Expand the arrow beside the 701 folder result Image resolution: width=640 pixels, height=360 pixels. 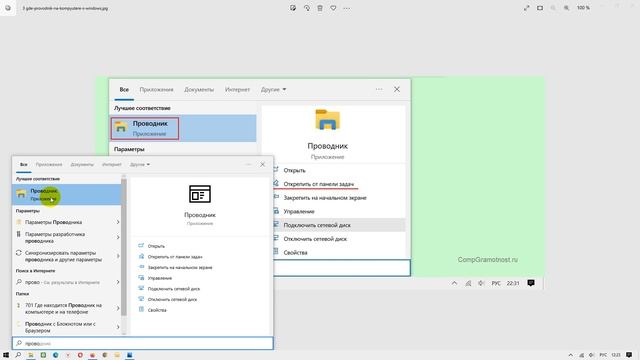(118, 308)
